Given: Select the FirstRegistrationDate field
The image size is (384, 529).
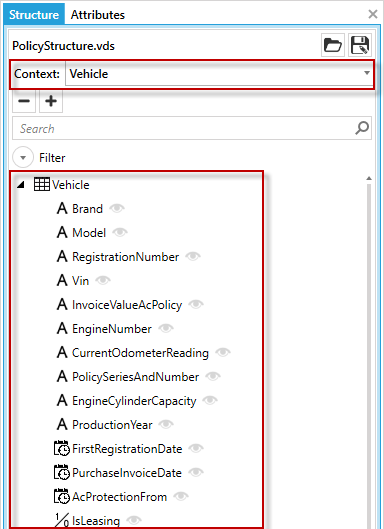Looking at the screenshot, I should [x=127, y=449].
